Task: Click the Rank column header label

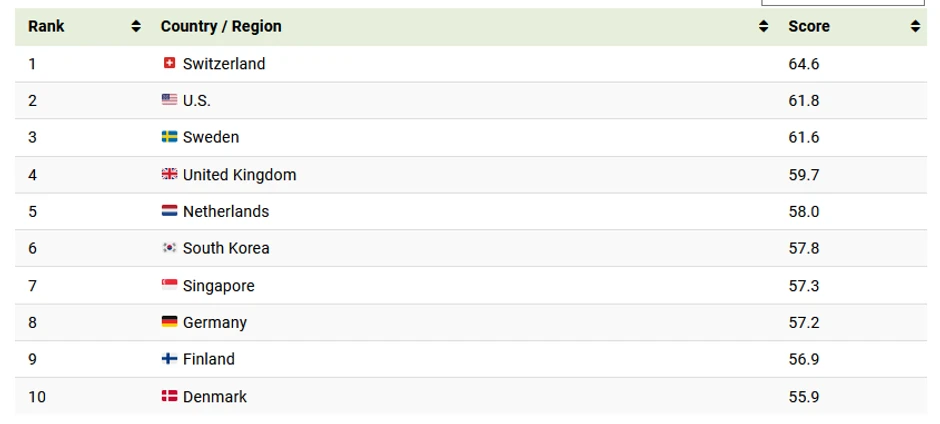Action: click(x=46, y=27)
